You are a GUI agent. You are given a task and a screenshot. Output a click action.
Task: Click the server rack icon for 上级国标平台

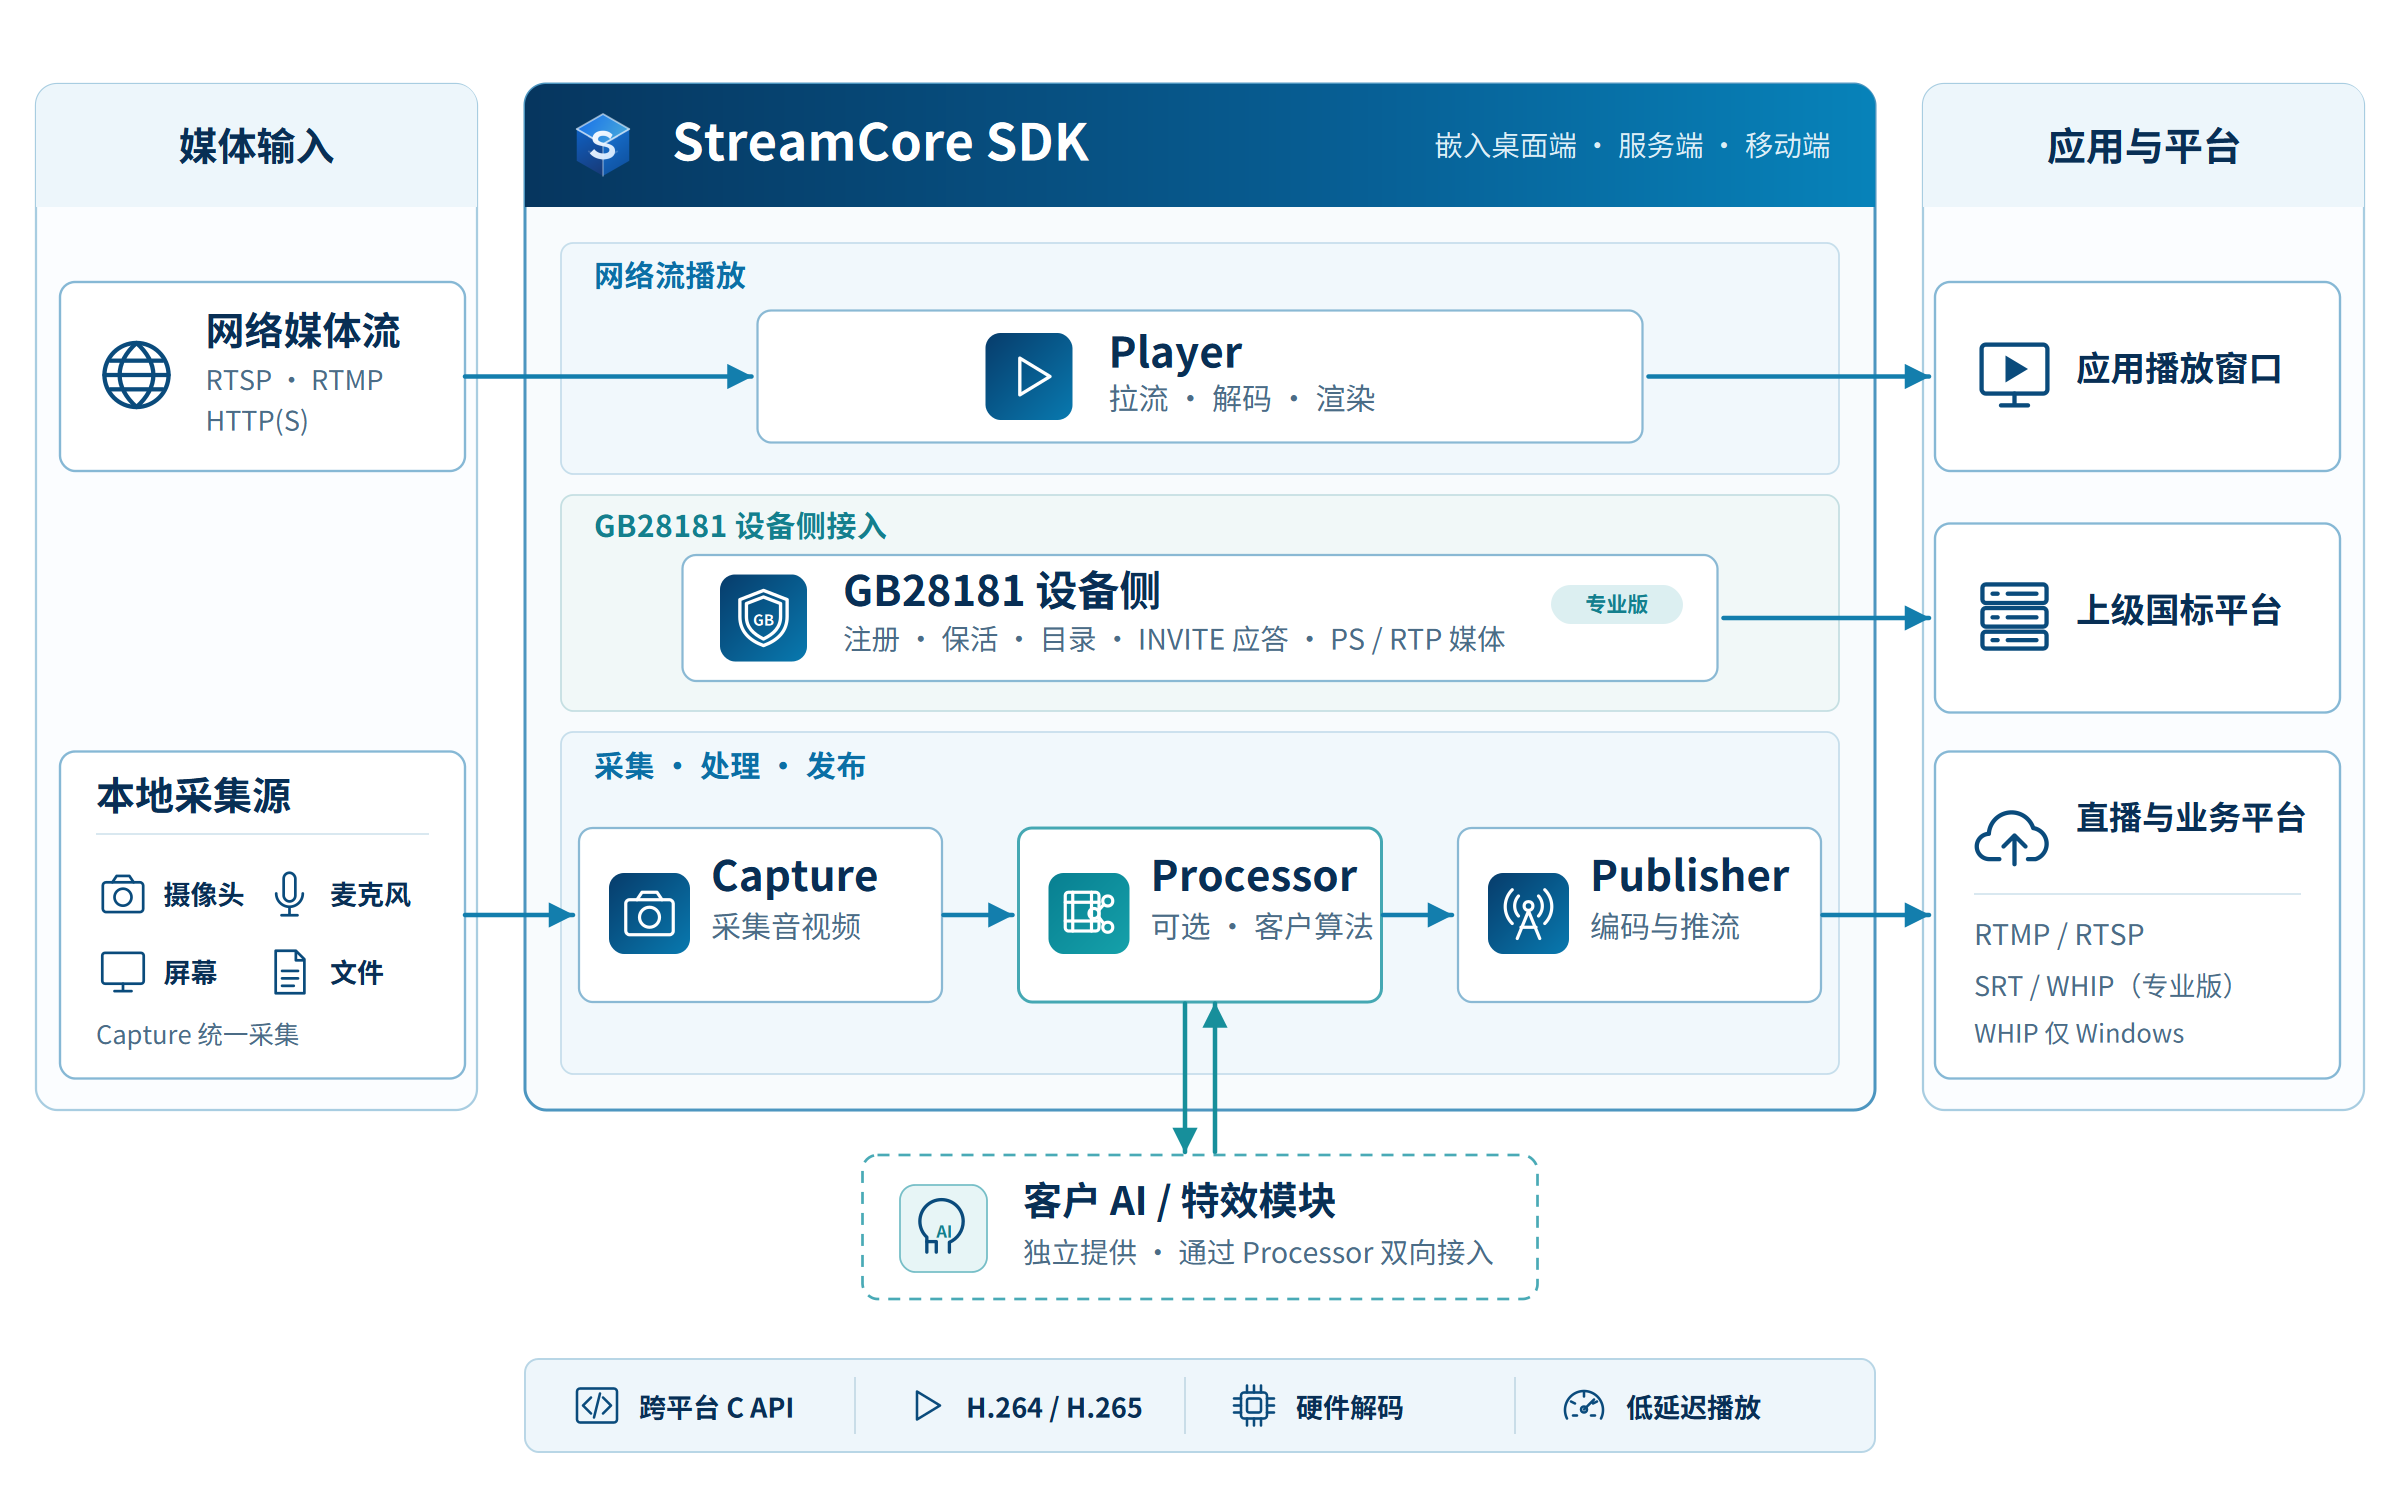pyautogui.click(x=2014, y=616)
